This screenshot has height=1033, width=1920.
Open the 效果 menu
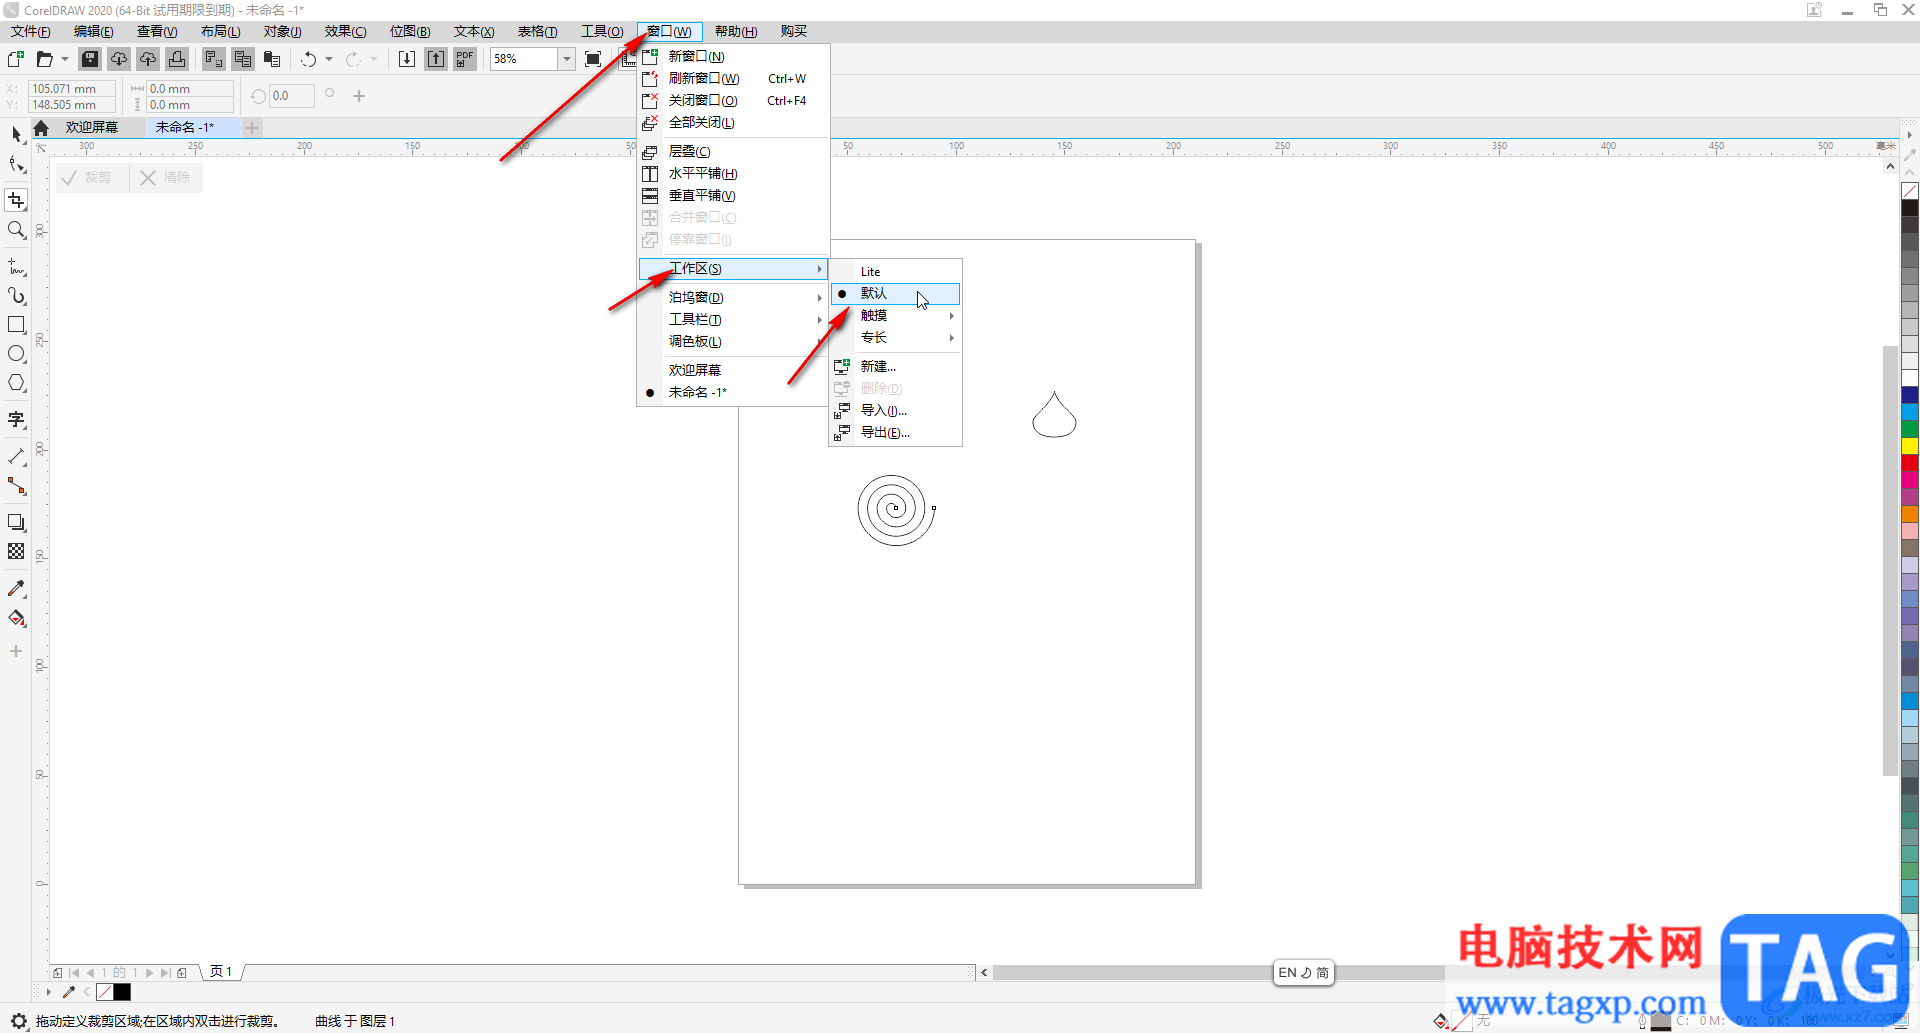(345, 31)
